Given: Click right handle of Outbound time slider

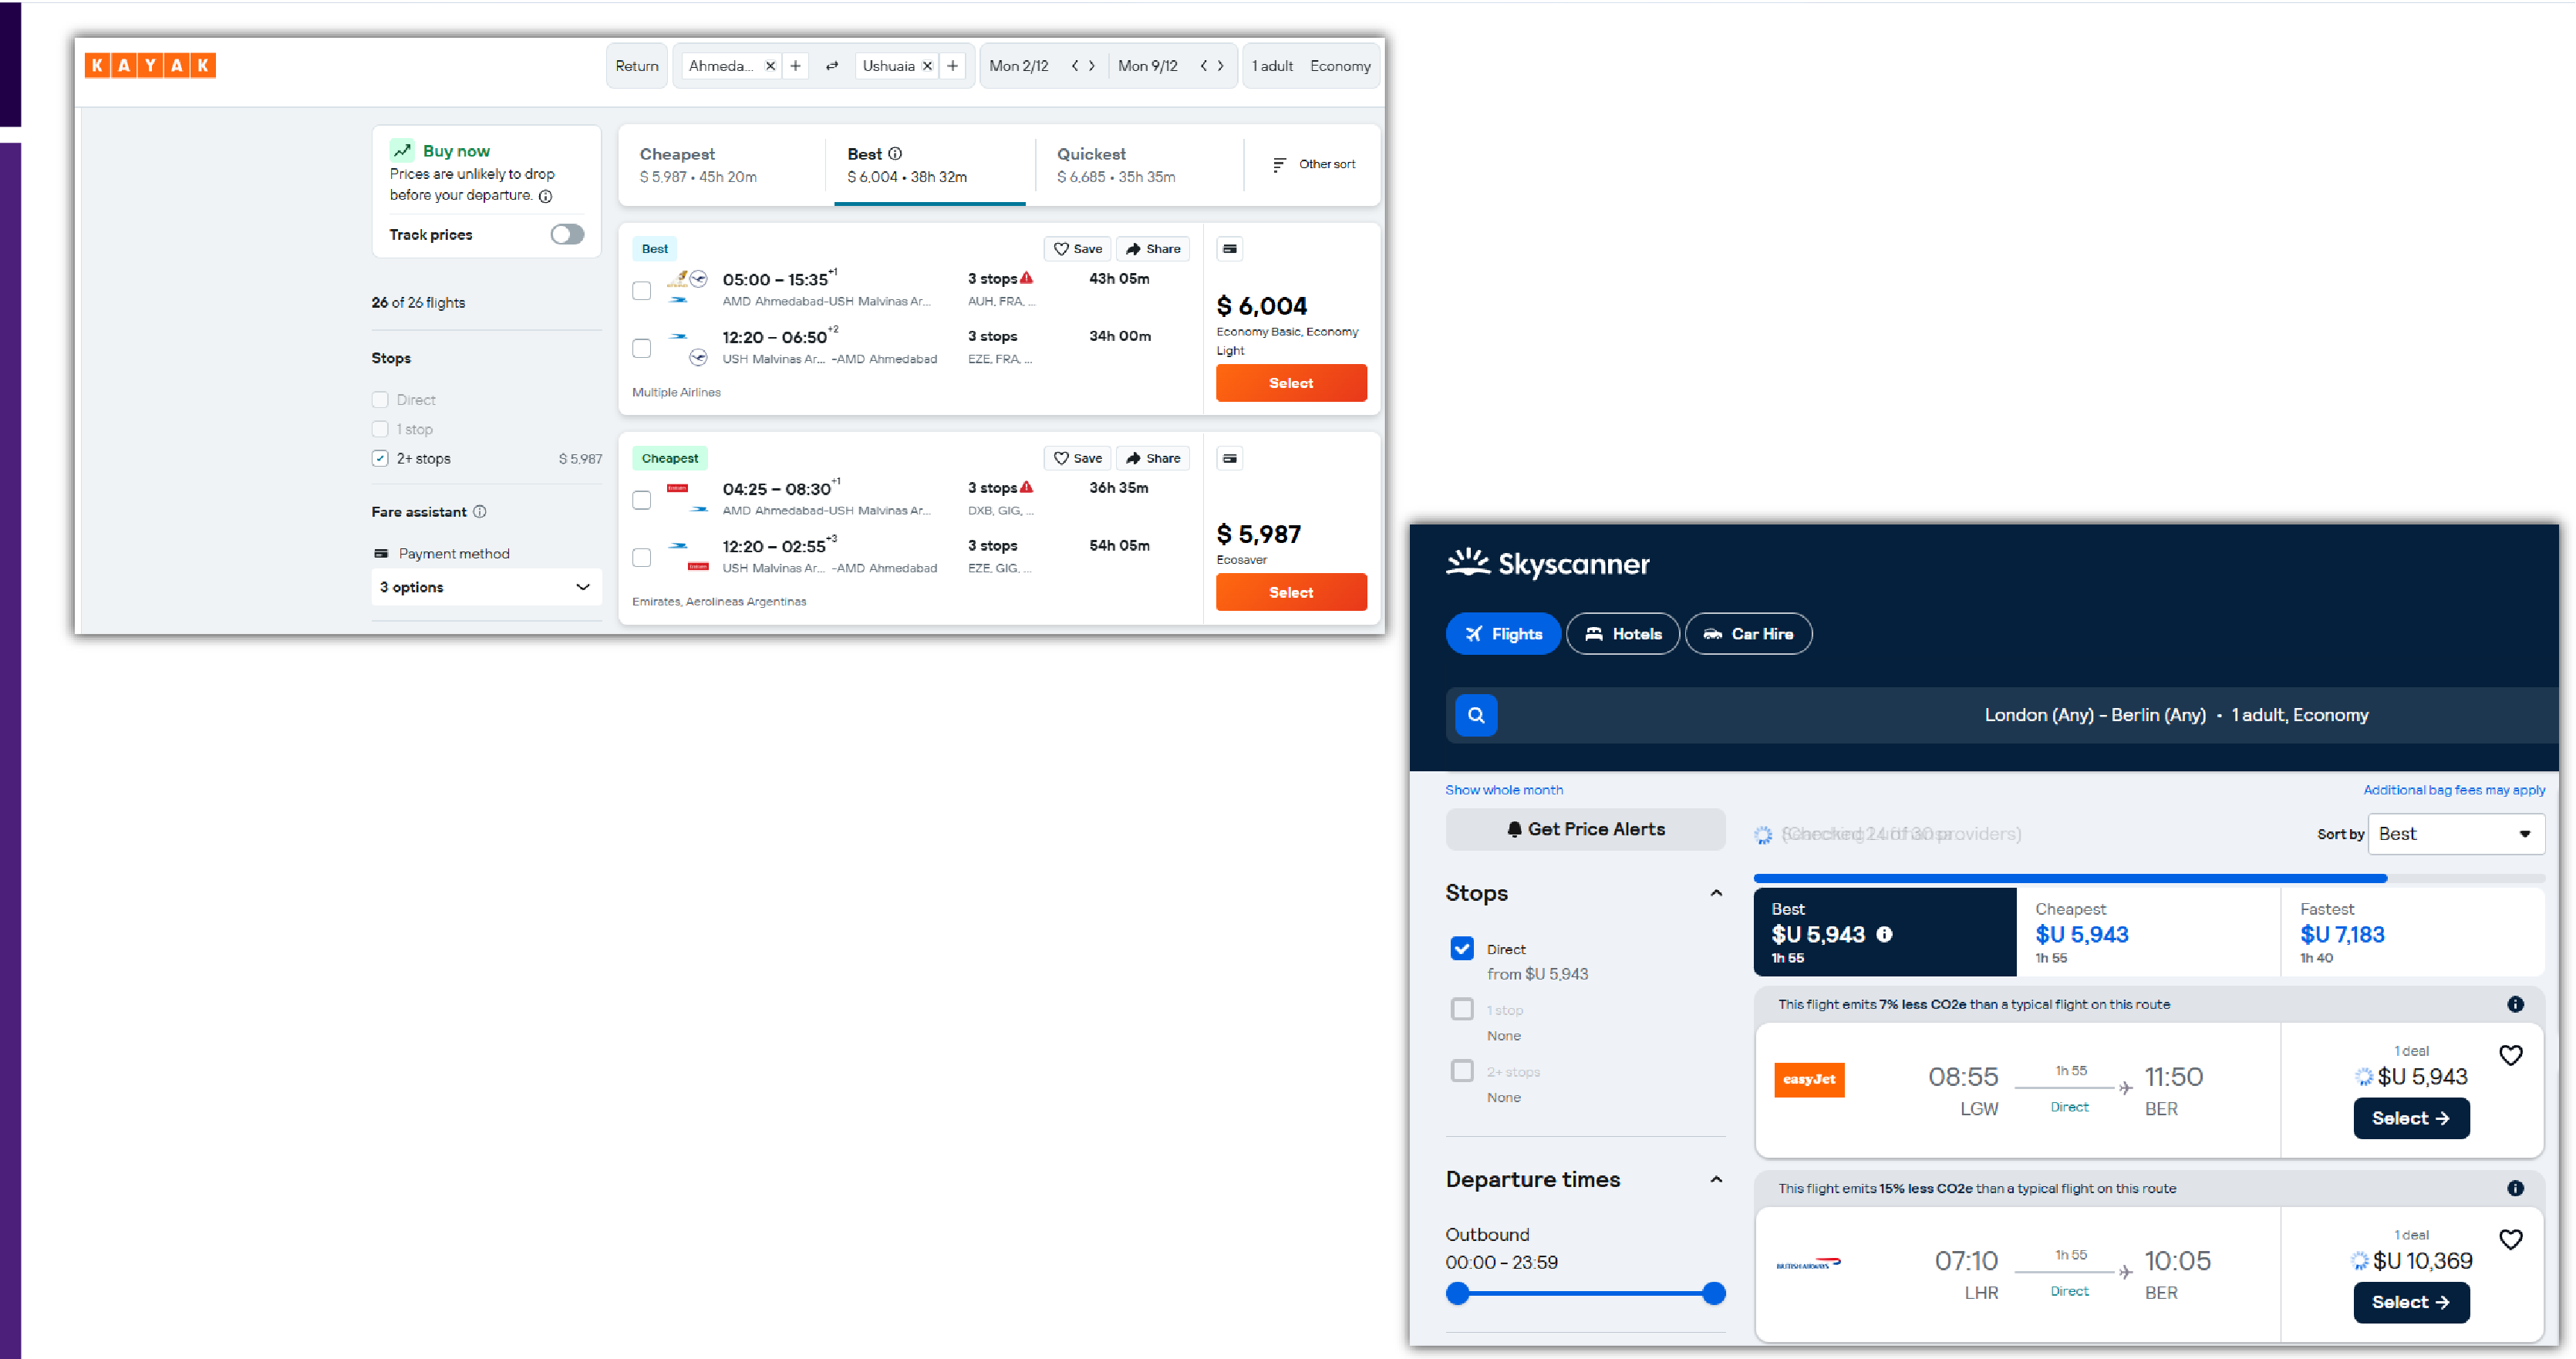Looking at the screenshot, I should click(x=1713, y=1293).
